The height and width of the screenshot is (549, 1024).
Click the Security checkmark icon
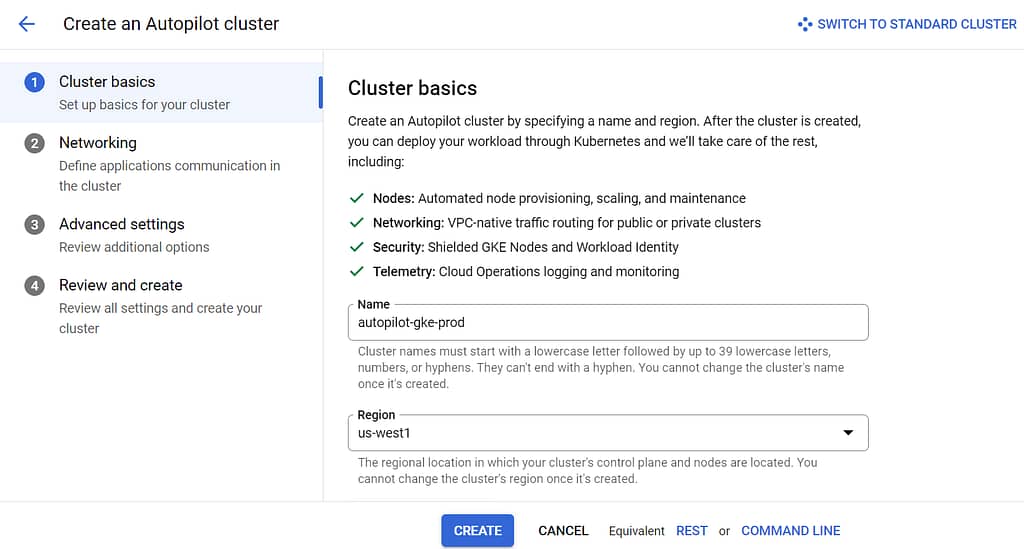coord(357,247)
